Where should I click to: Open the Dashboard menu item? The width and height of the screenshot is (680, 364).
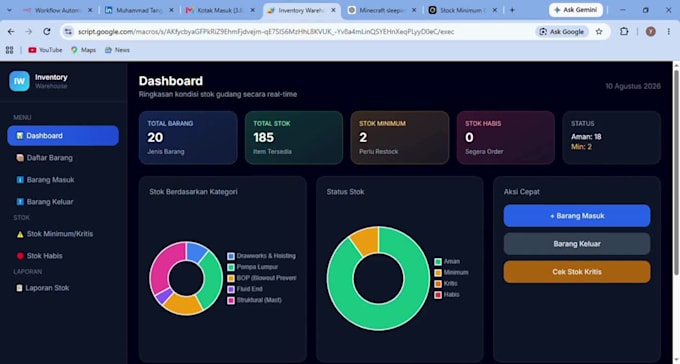[63, 136]
